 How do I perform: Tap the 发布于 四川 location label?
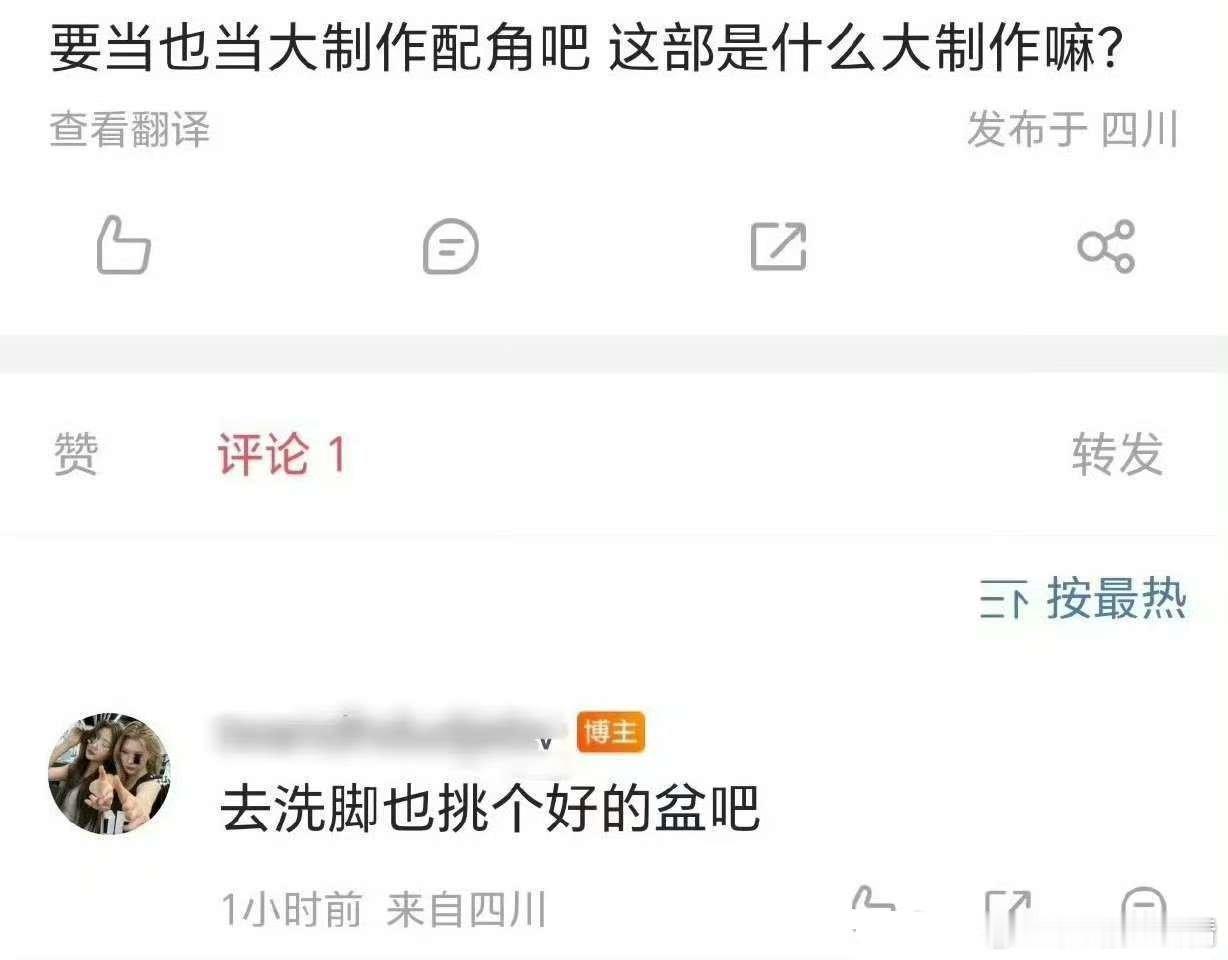pyautogui.click(x=1073, y=130)
